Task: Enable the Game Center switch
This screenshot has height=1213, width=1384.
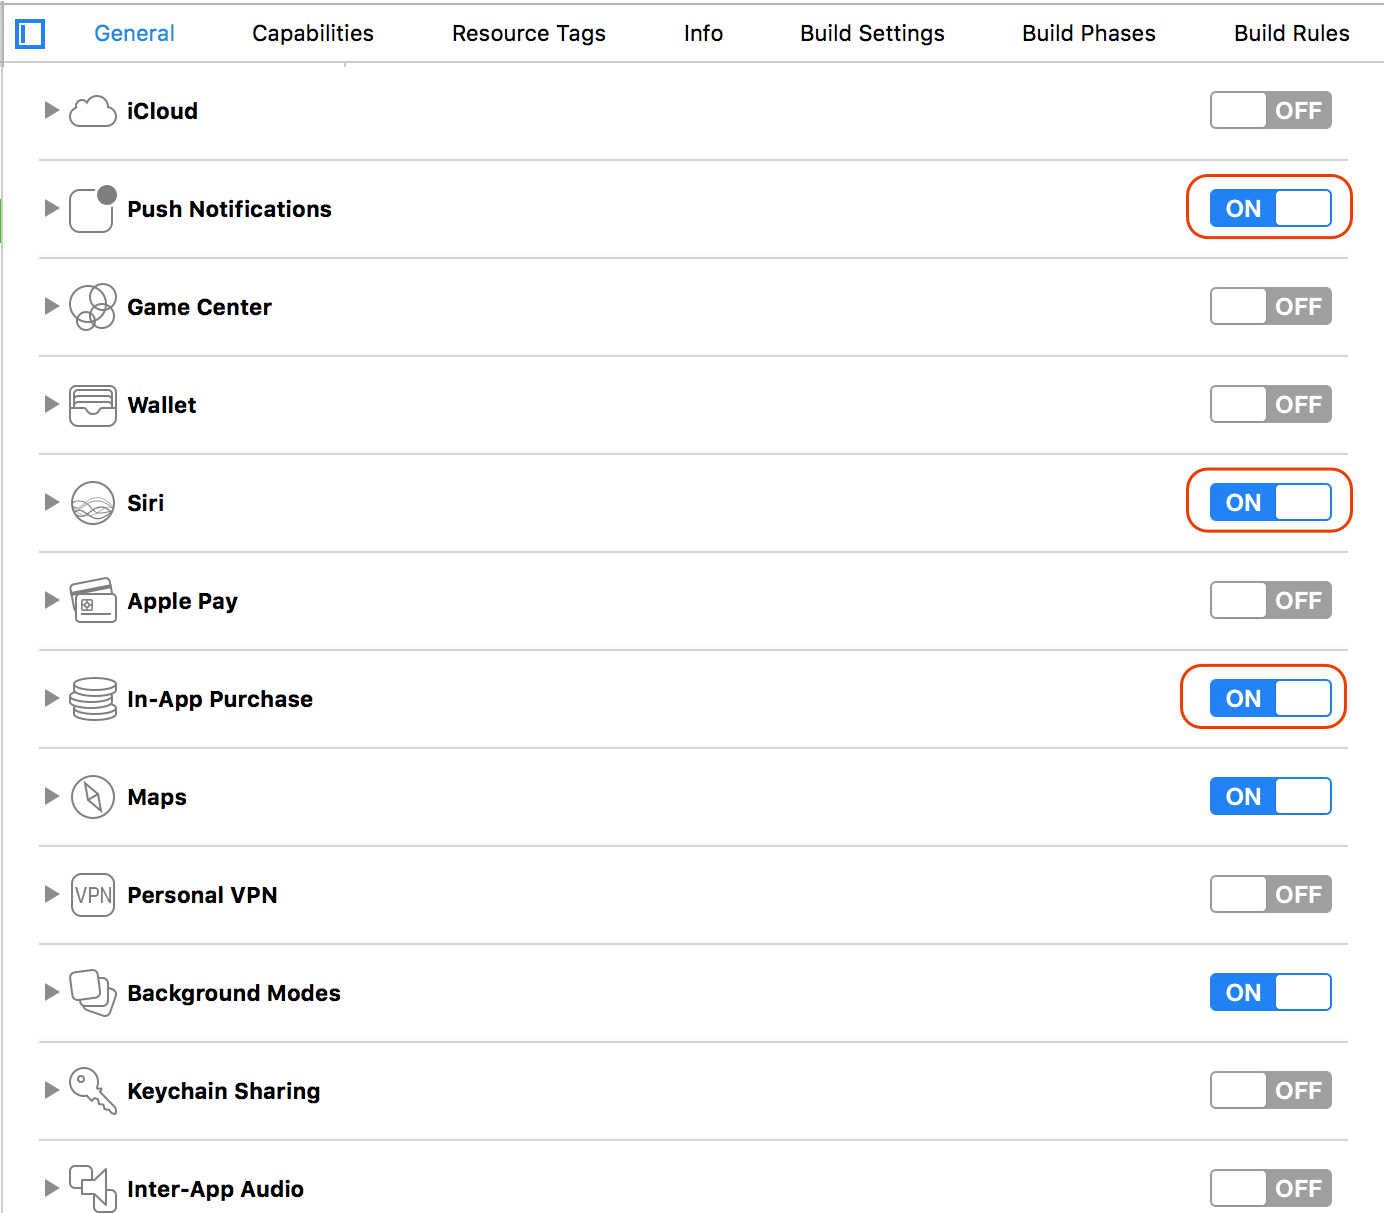Action: pyautogui.click(x=1271, y=307)
